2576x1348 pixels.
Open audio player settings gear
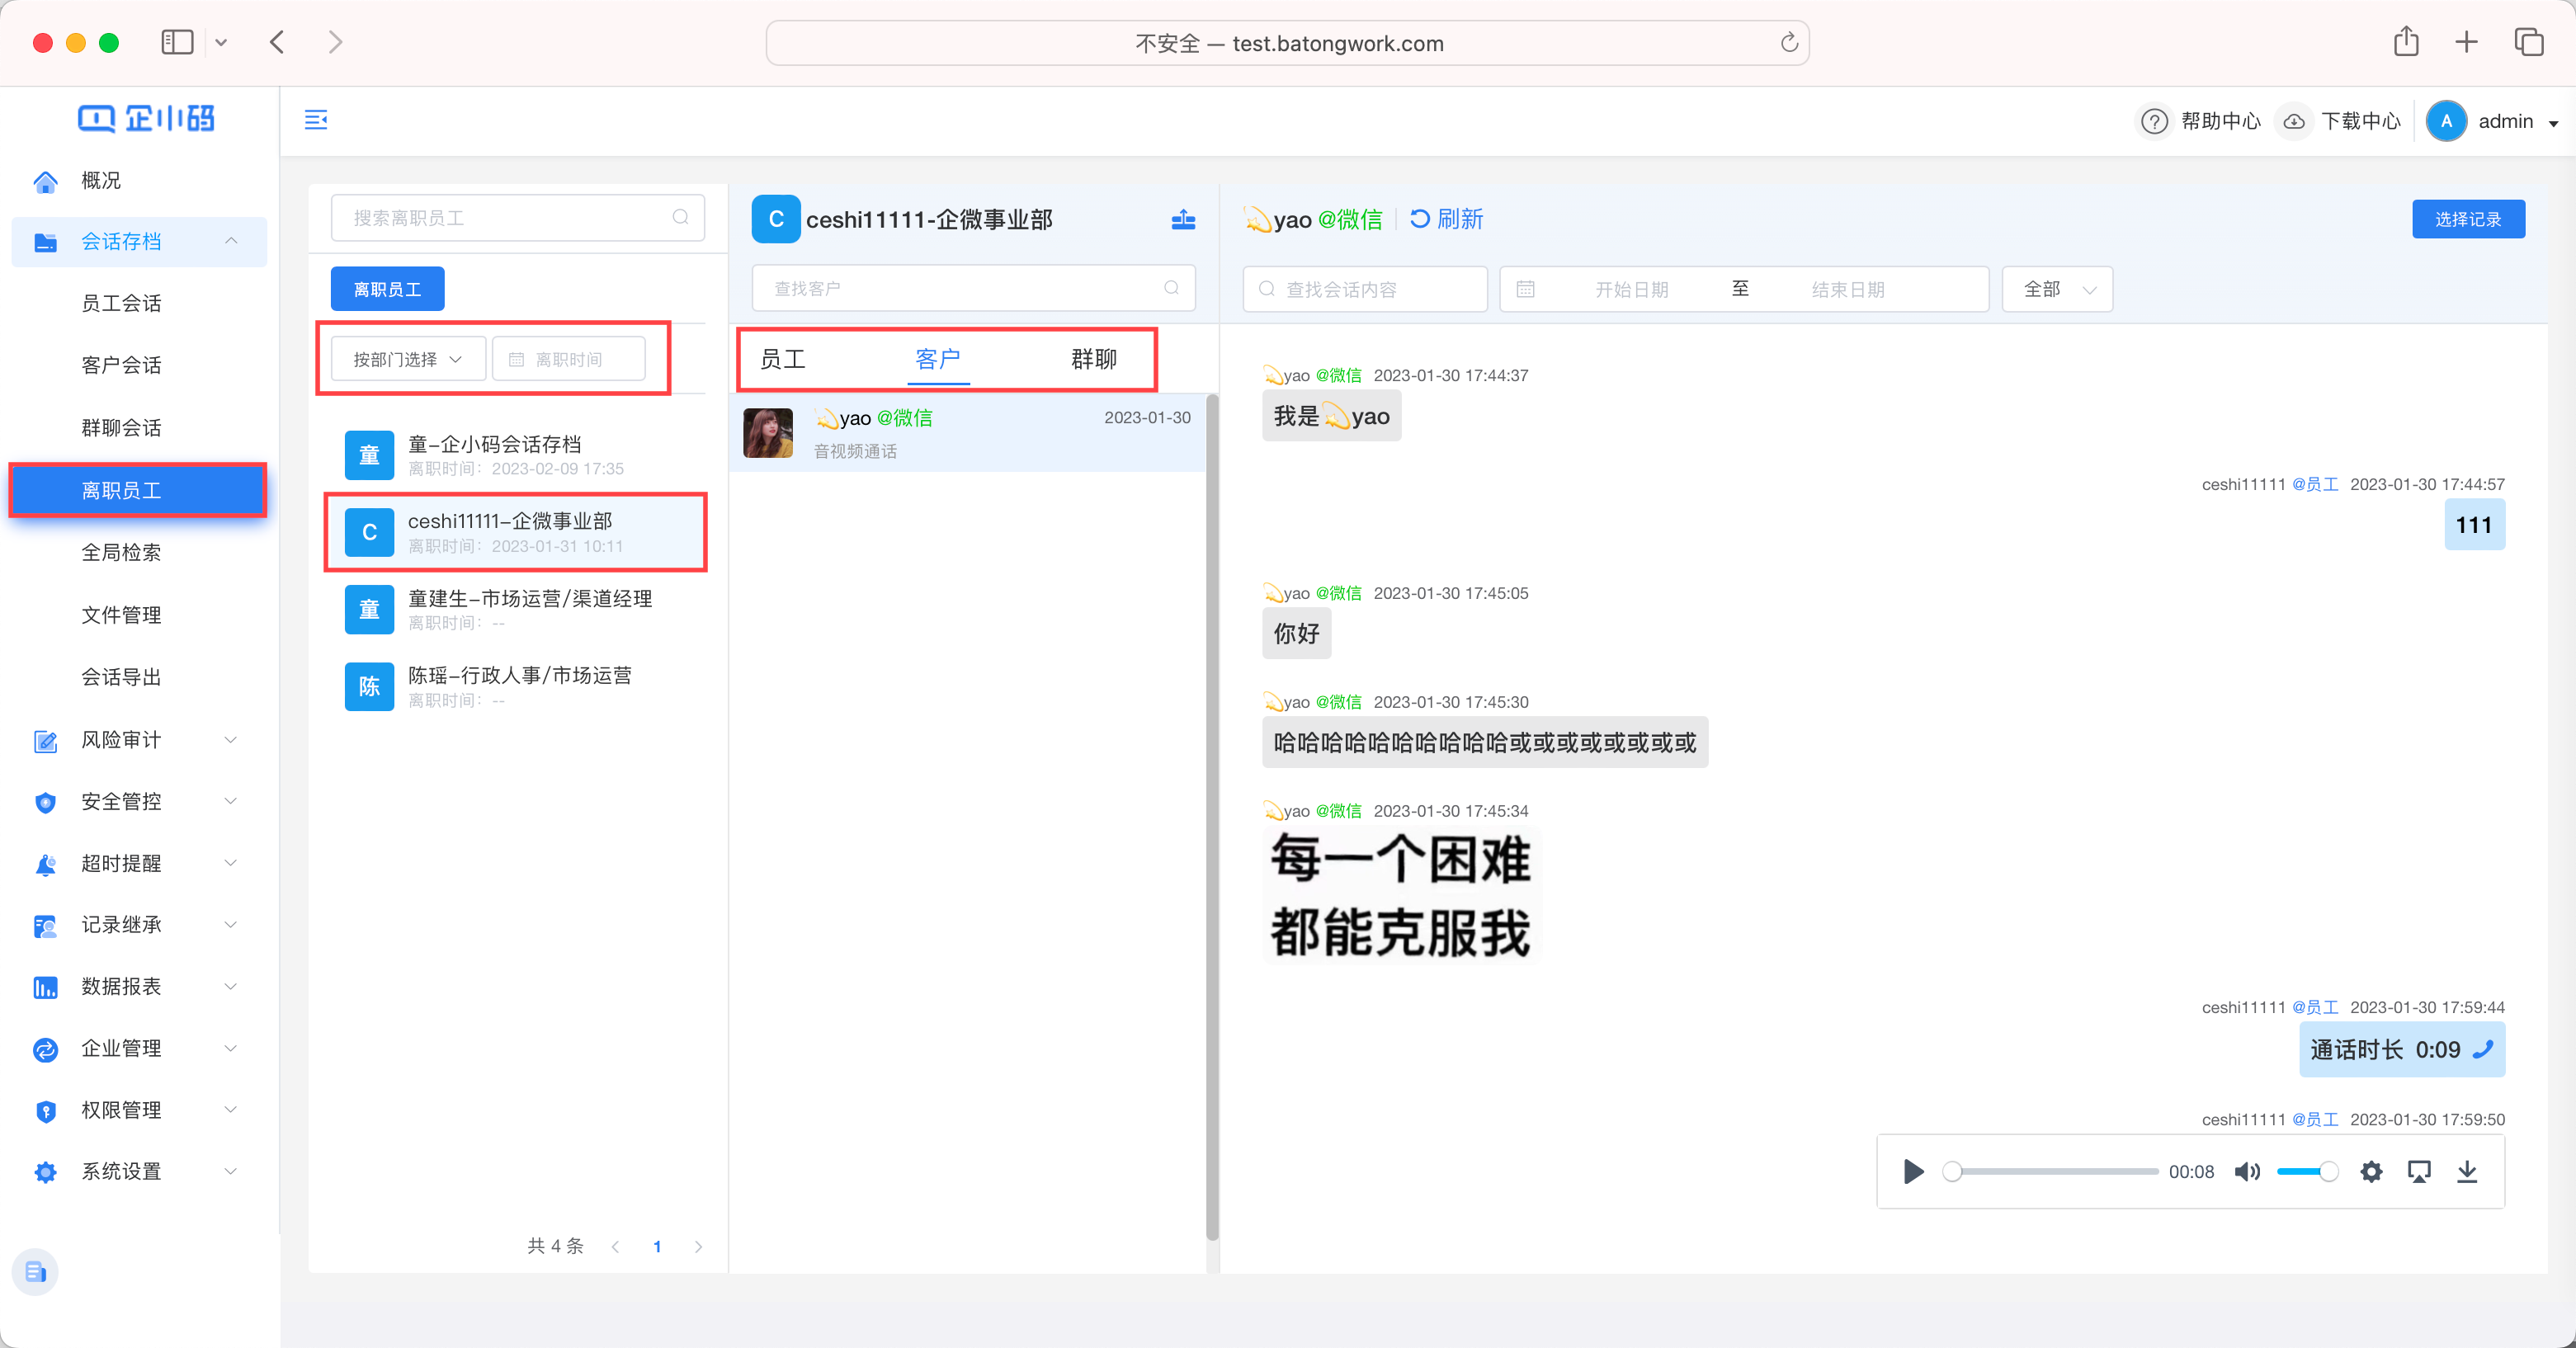[2371, 1171]
